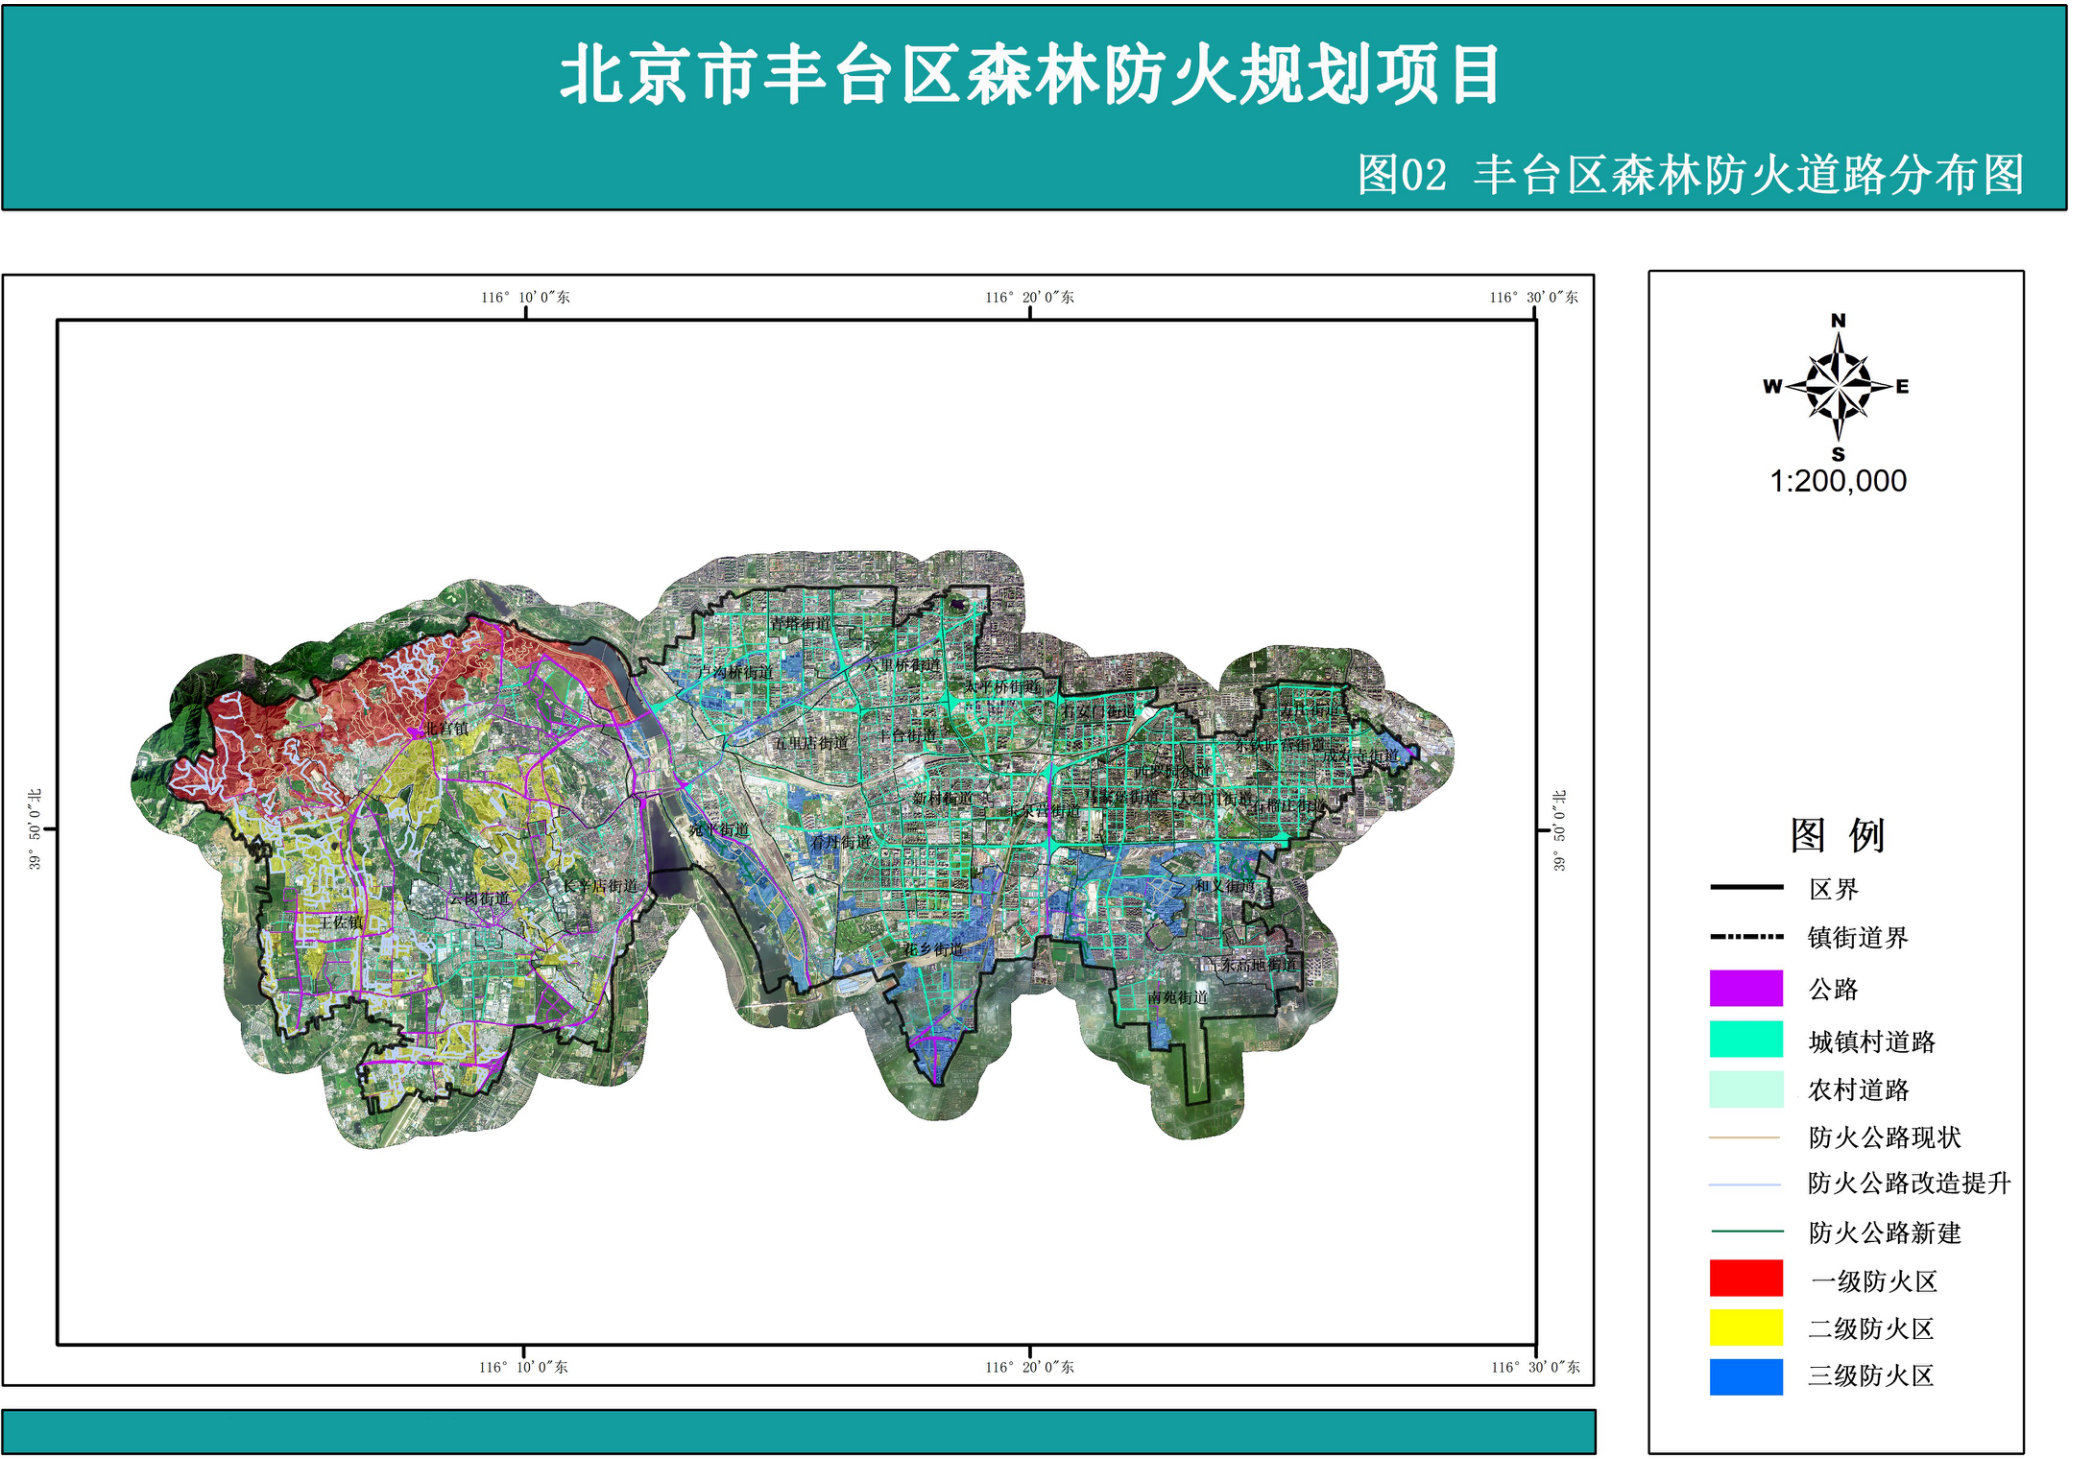2075x1459 pixels.
Task: Click the 南苑街道 label on the map
Action: (1177, 997)
